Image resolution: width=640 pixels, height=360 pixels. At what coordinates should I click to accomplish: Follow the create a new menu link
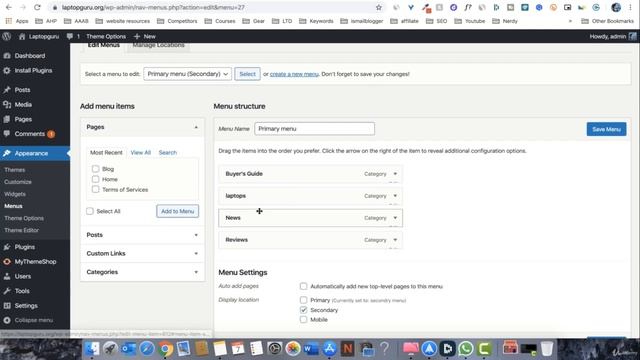tap(294, 74)
